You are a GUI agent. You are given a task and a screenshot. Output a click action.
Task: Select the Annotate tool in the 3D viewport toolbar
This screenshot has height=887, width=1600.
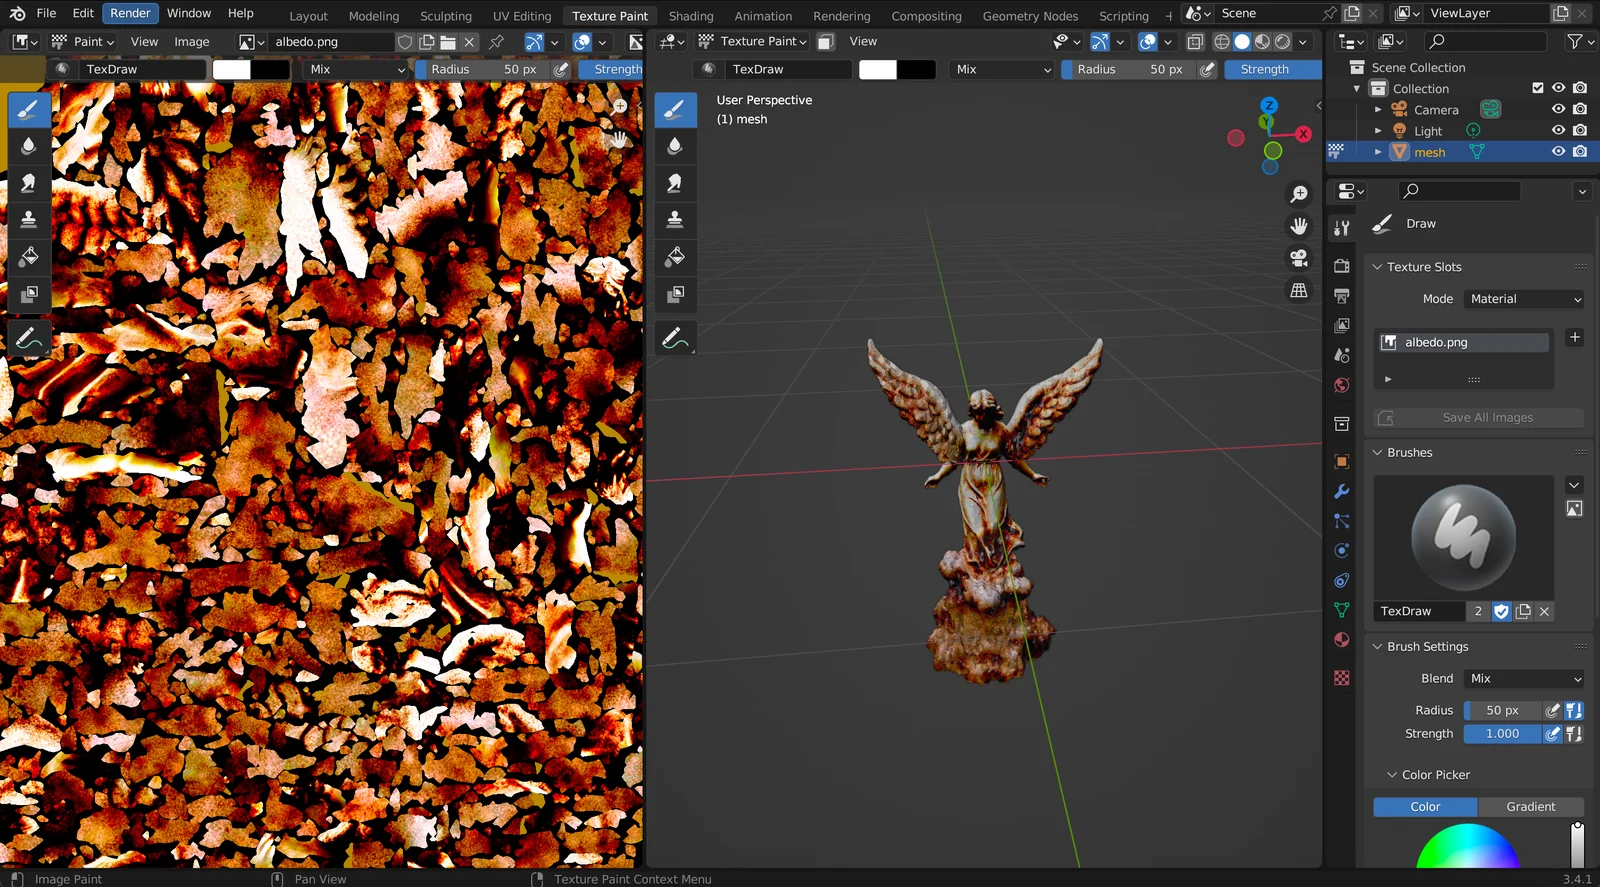pos(675,338)
